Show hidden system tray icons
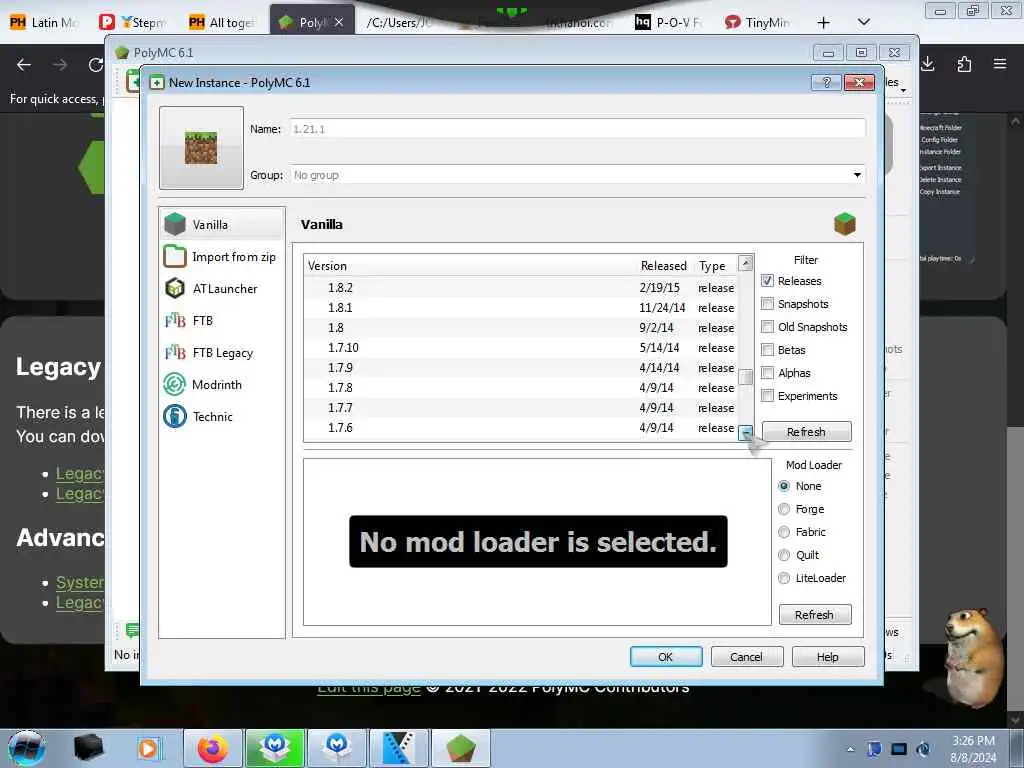The width and height of the screenshot is (1024, 768). tap(850, 749)
